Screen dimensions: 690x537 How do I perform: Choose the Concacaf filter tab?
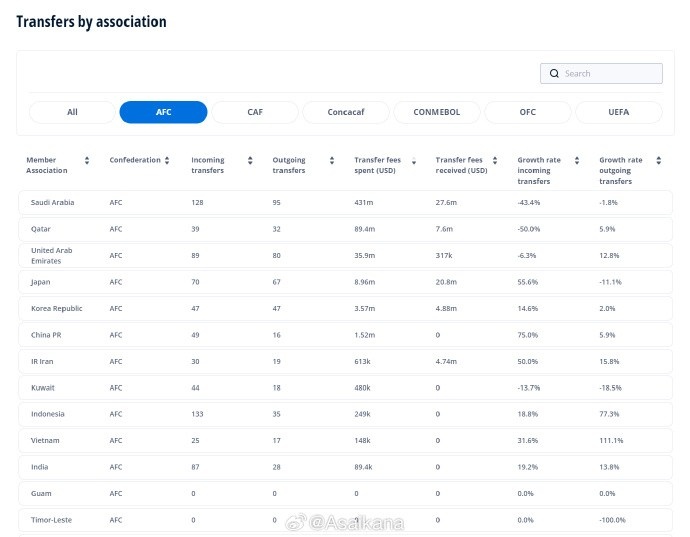(x=346, y=112)
